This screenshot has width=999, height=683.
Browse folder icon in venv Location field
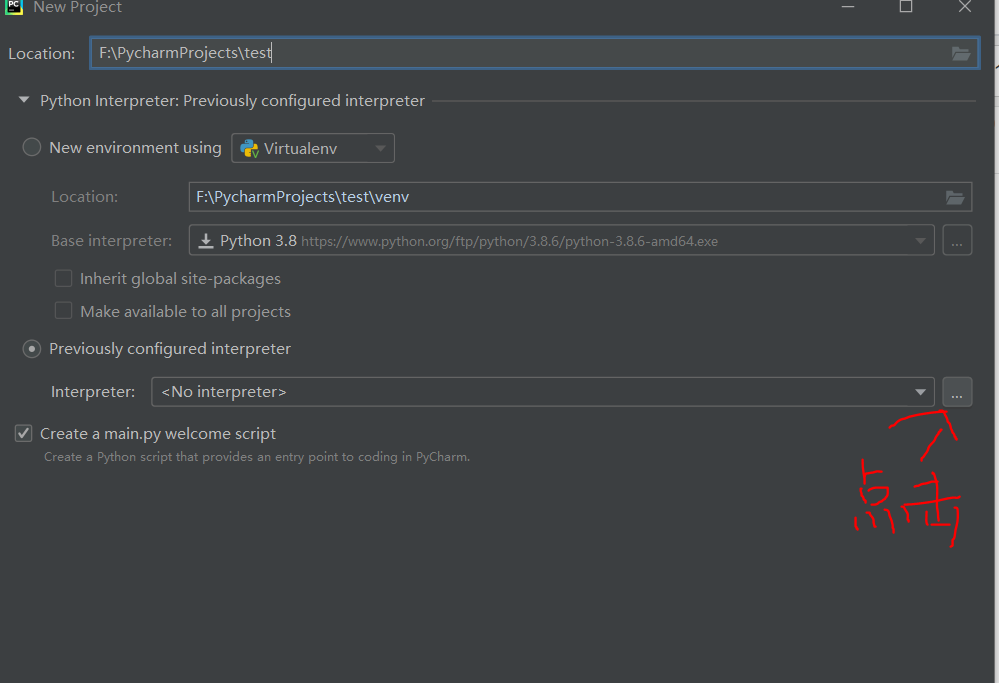point(954,198)
